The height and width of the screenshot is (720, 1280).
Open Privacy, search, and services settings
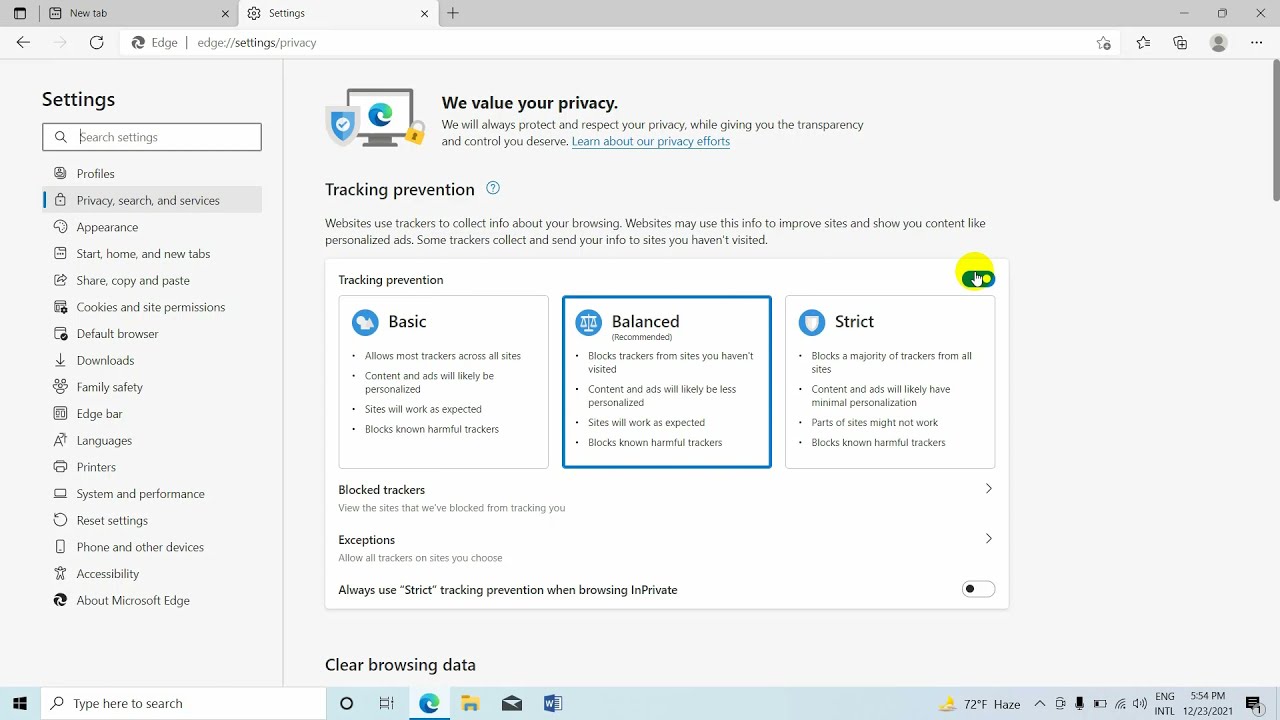[x=152, y=200]
